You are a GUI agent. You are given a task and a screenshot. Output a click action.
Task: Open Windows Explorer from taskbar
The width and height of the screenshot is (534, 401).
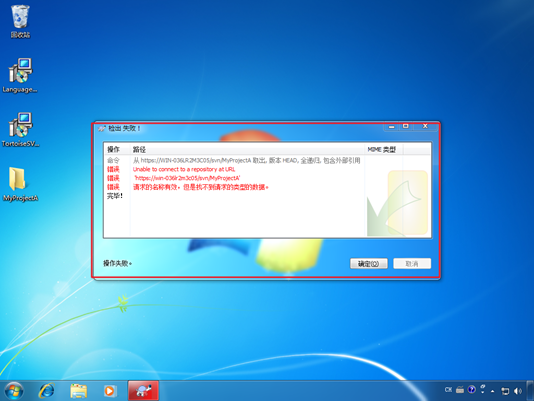point(78,391)
